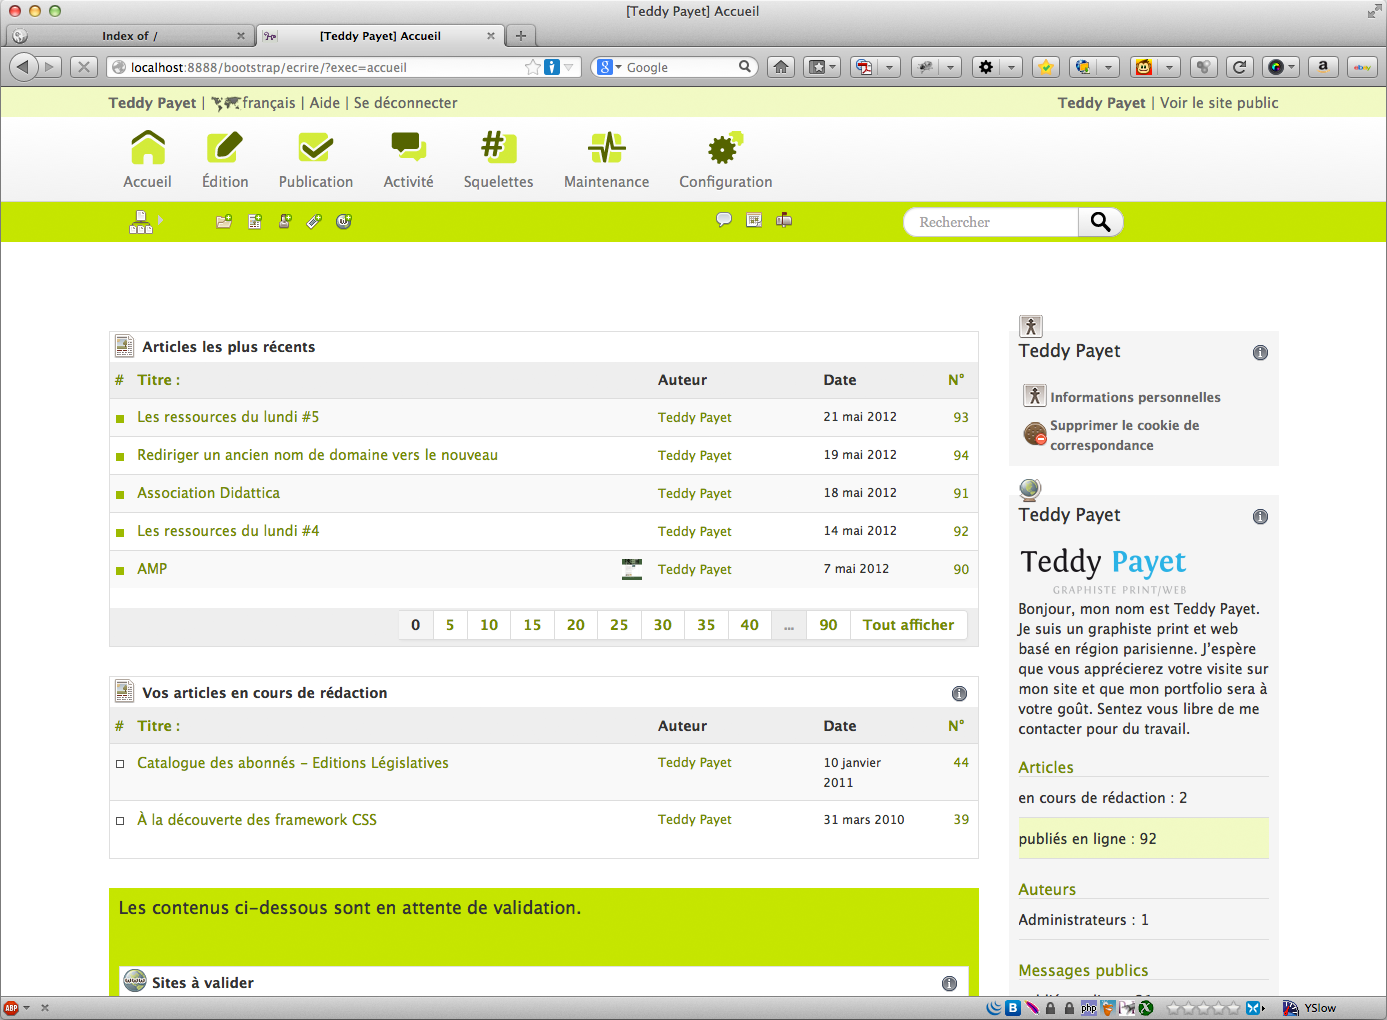
Task: Open the Google search engine dropdown
Action: click(609, 67)
